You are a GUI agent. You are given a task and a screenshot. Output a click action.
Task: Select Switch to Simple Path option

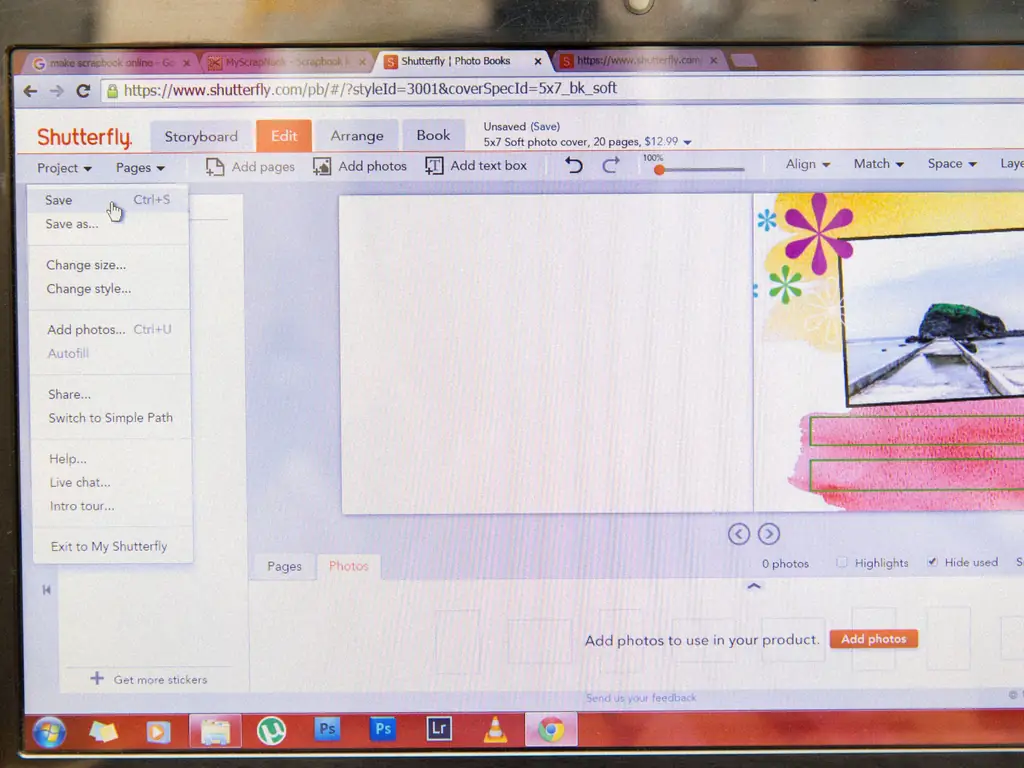[x=110, y=417]
